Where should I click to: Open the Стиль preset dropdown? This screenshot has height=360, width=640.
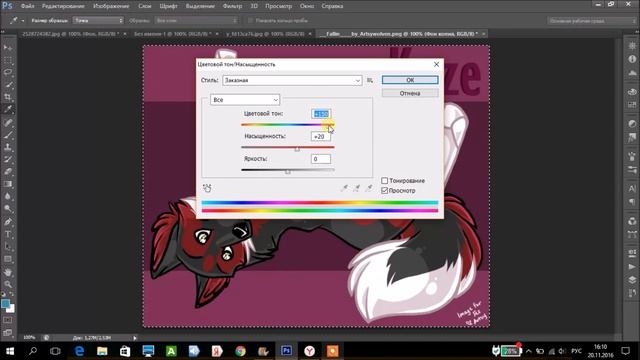[x=292, y=80]
